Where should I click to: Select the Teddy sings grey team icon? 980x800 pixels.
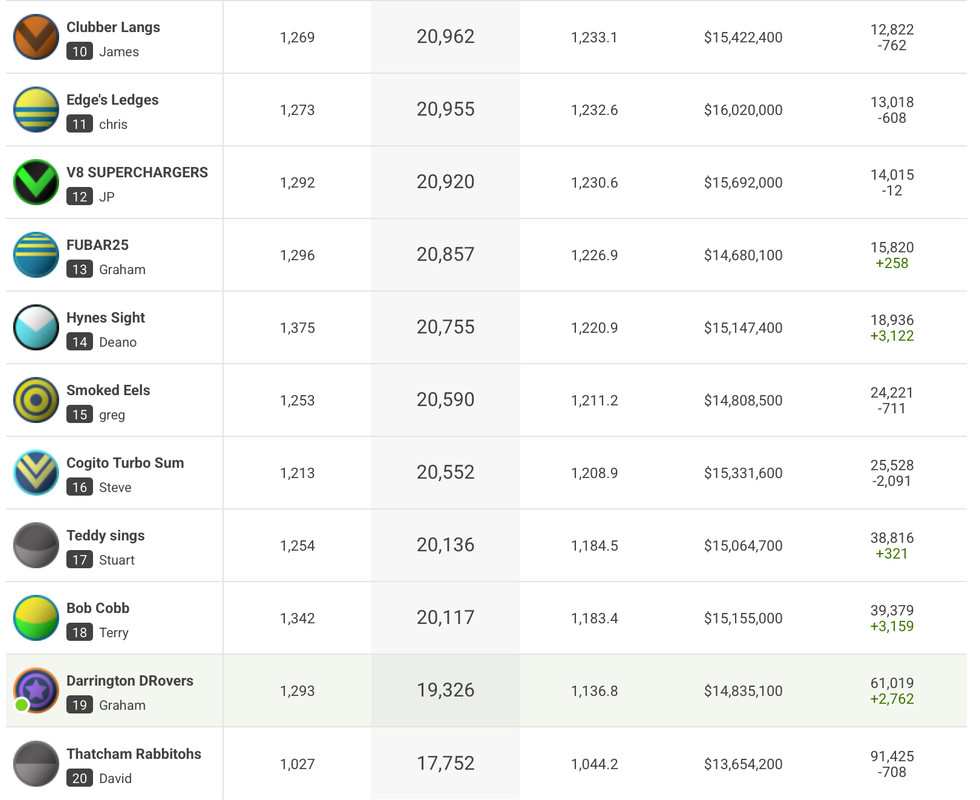pyautogui.click(x=36, y=545)
